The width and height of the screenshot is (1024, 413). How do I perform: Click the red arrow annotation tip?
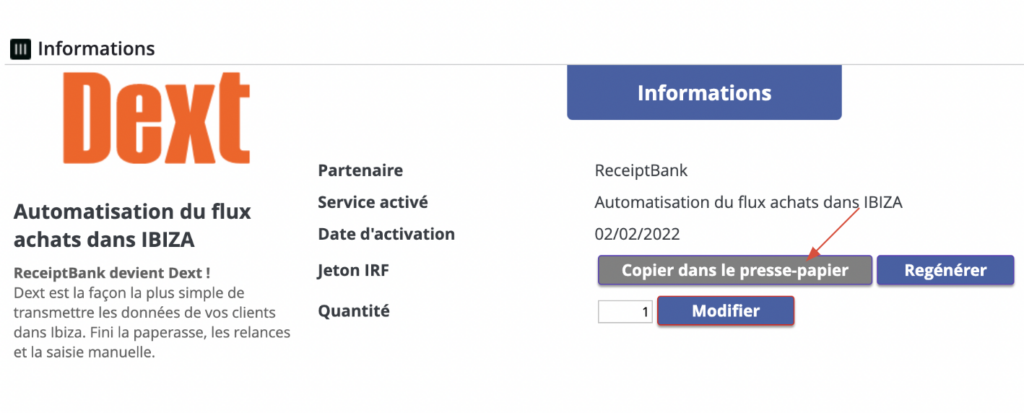(811, 256)
